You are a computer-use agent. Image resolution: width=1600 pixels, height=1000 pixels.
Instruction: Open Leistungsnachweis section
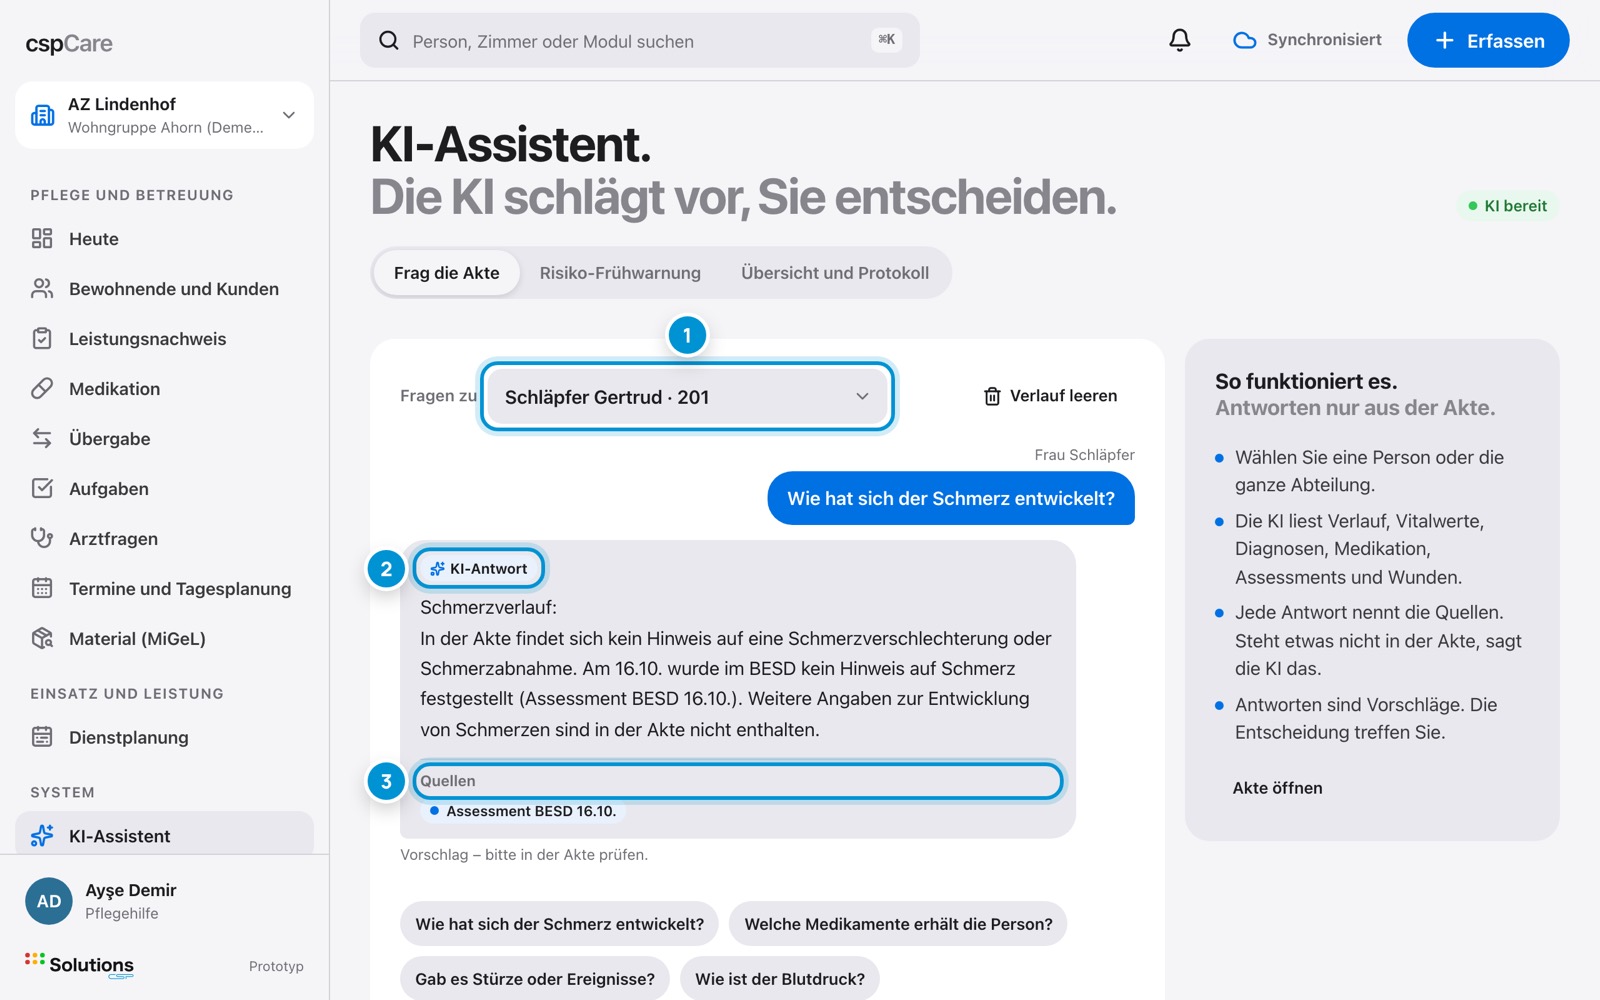tap(165, 338)
